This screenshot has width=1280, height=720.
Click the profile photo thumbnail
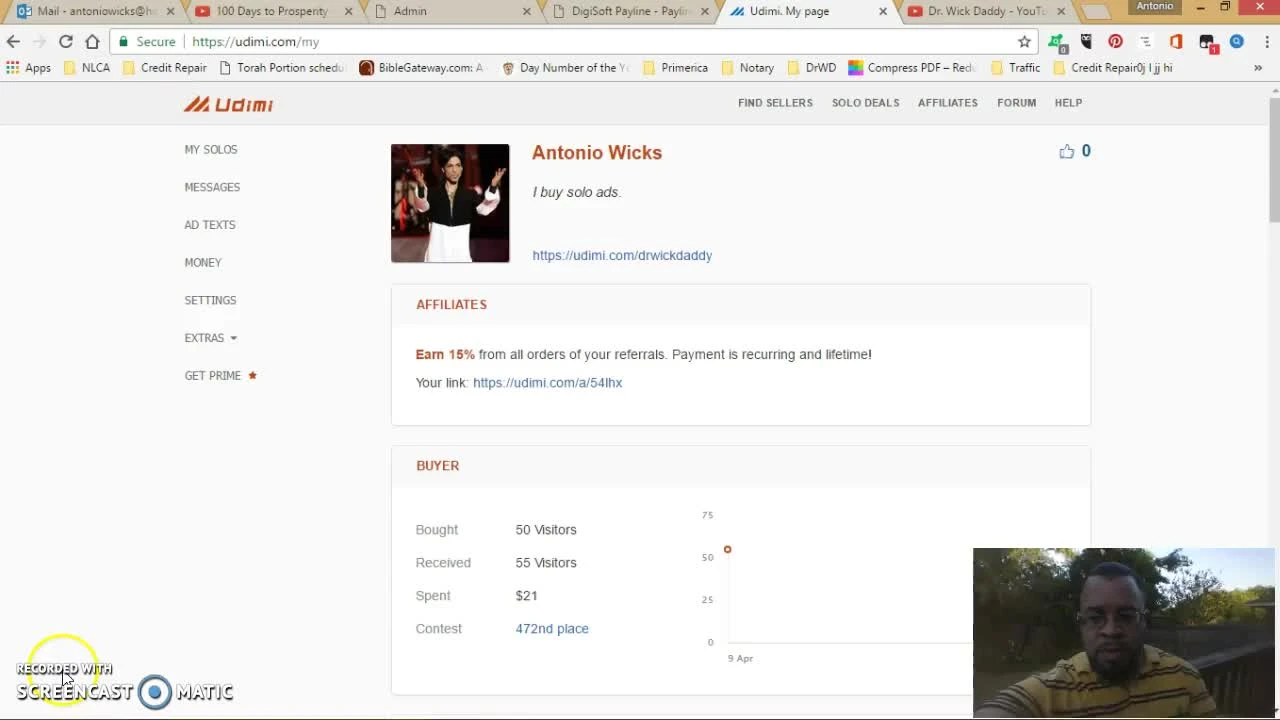tap(450, 203)
